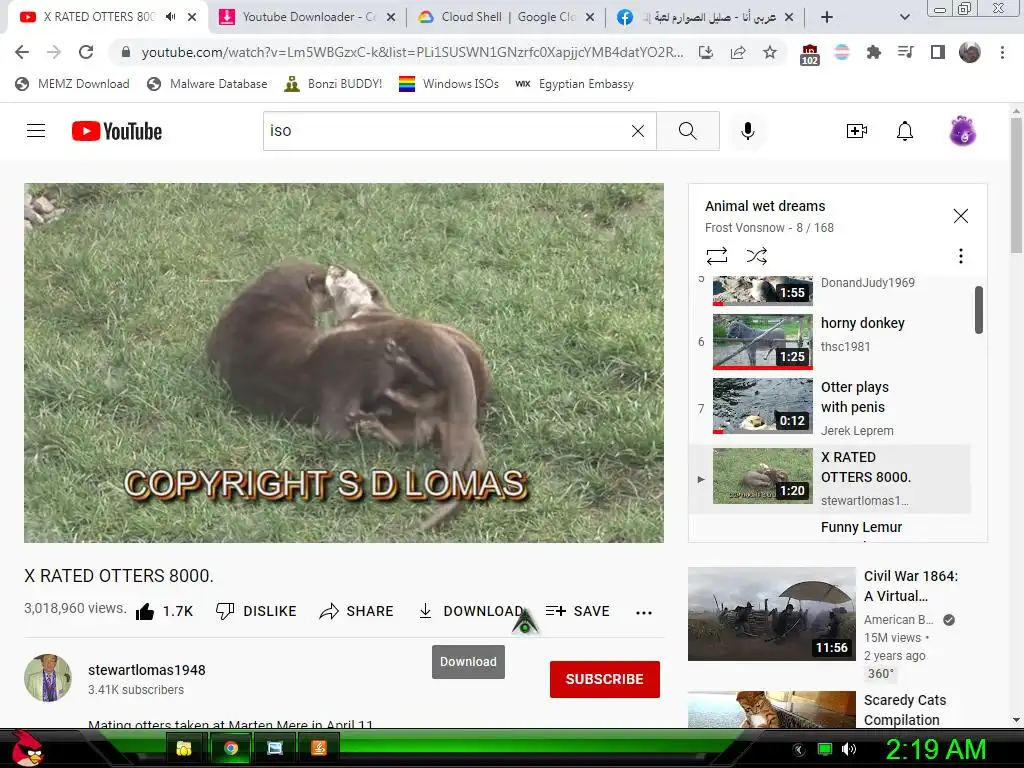Image resolution: width=1024 pixels, height=768 pixels.
Task: Open the striped circle extension icon
Action: [x=842, y=52]
